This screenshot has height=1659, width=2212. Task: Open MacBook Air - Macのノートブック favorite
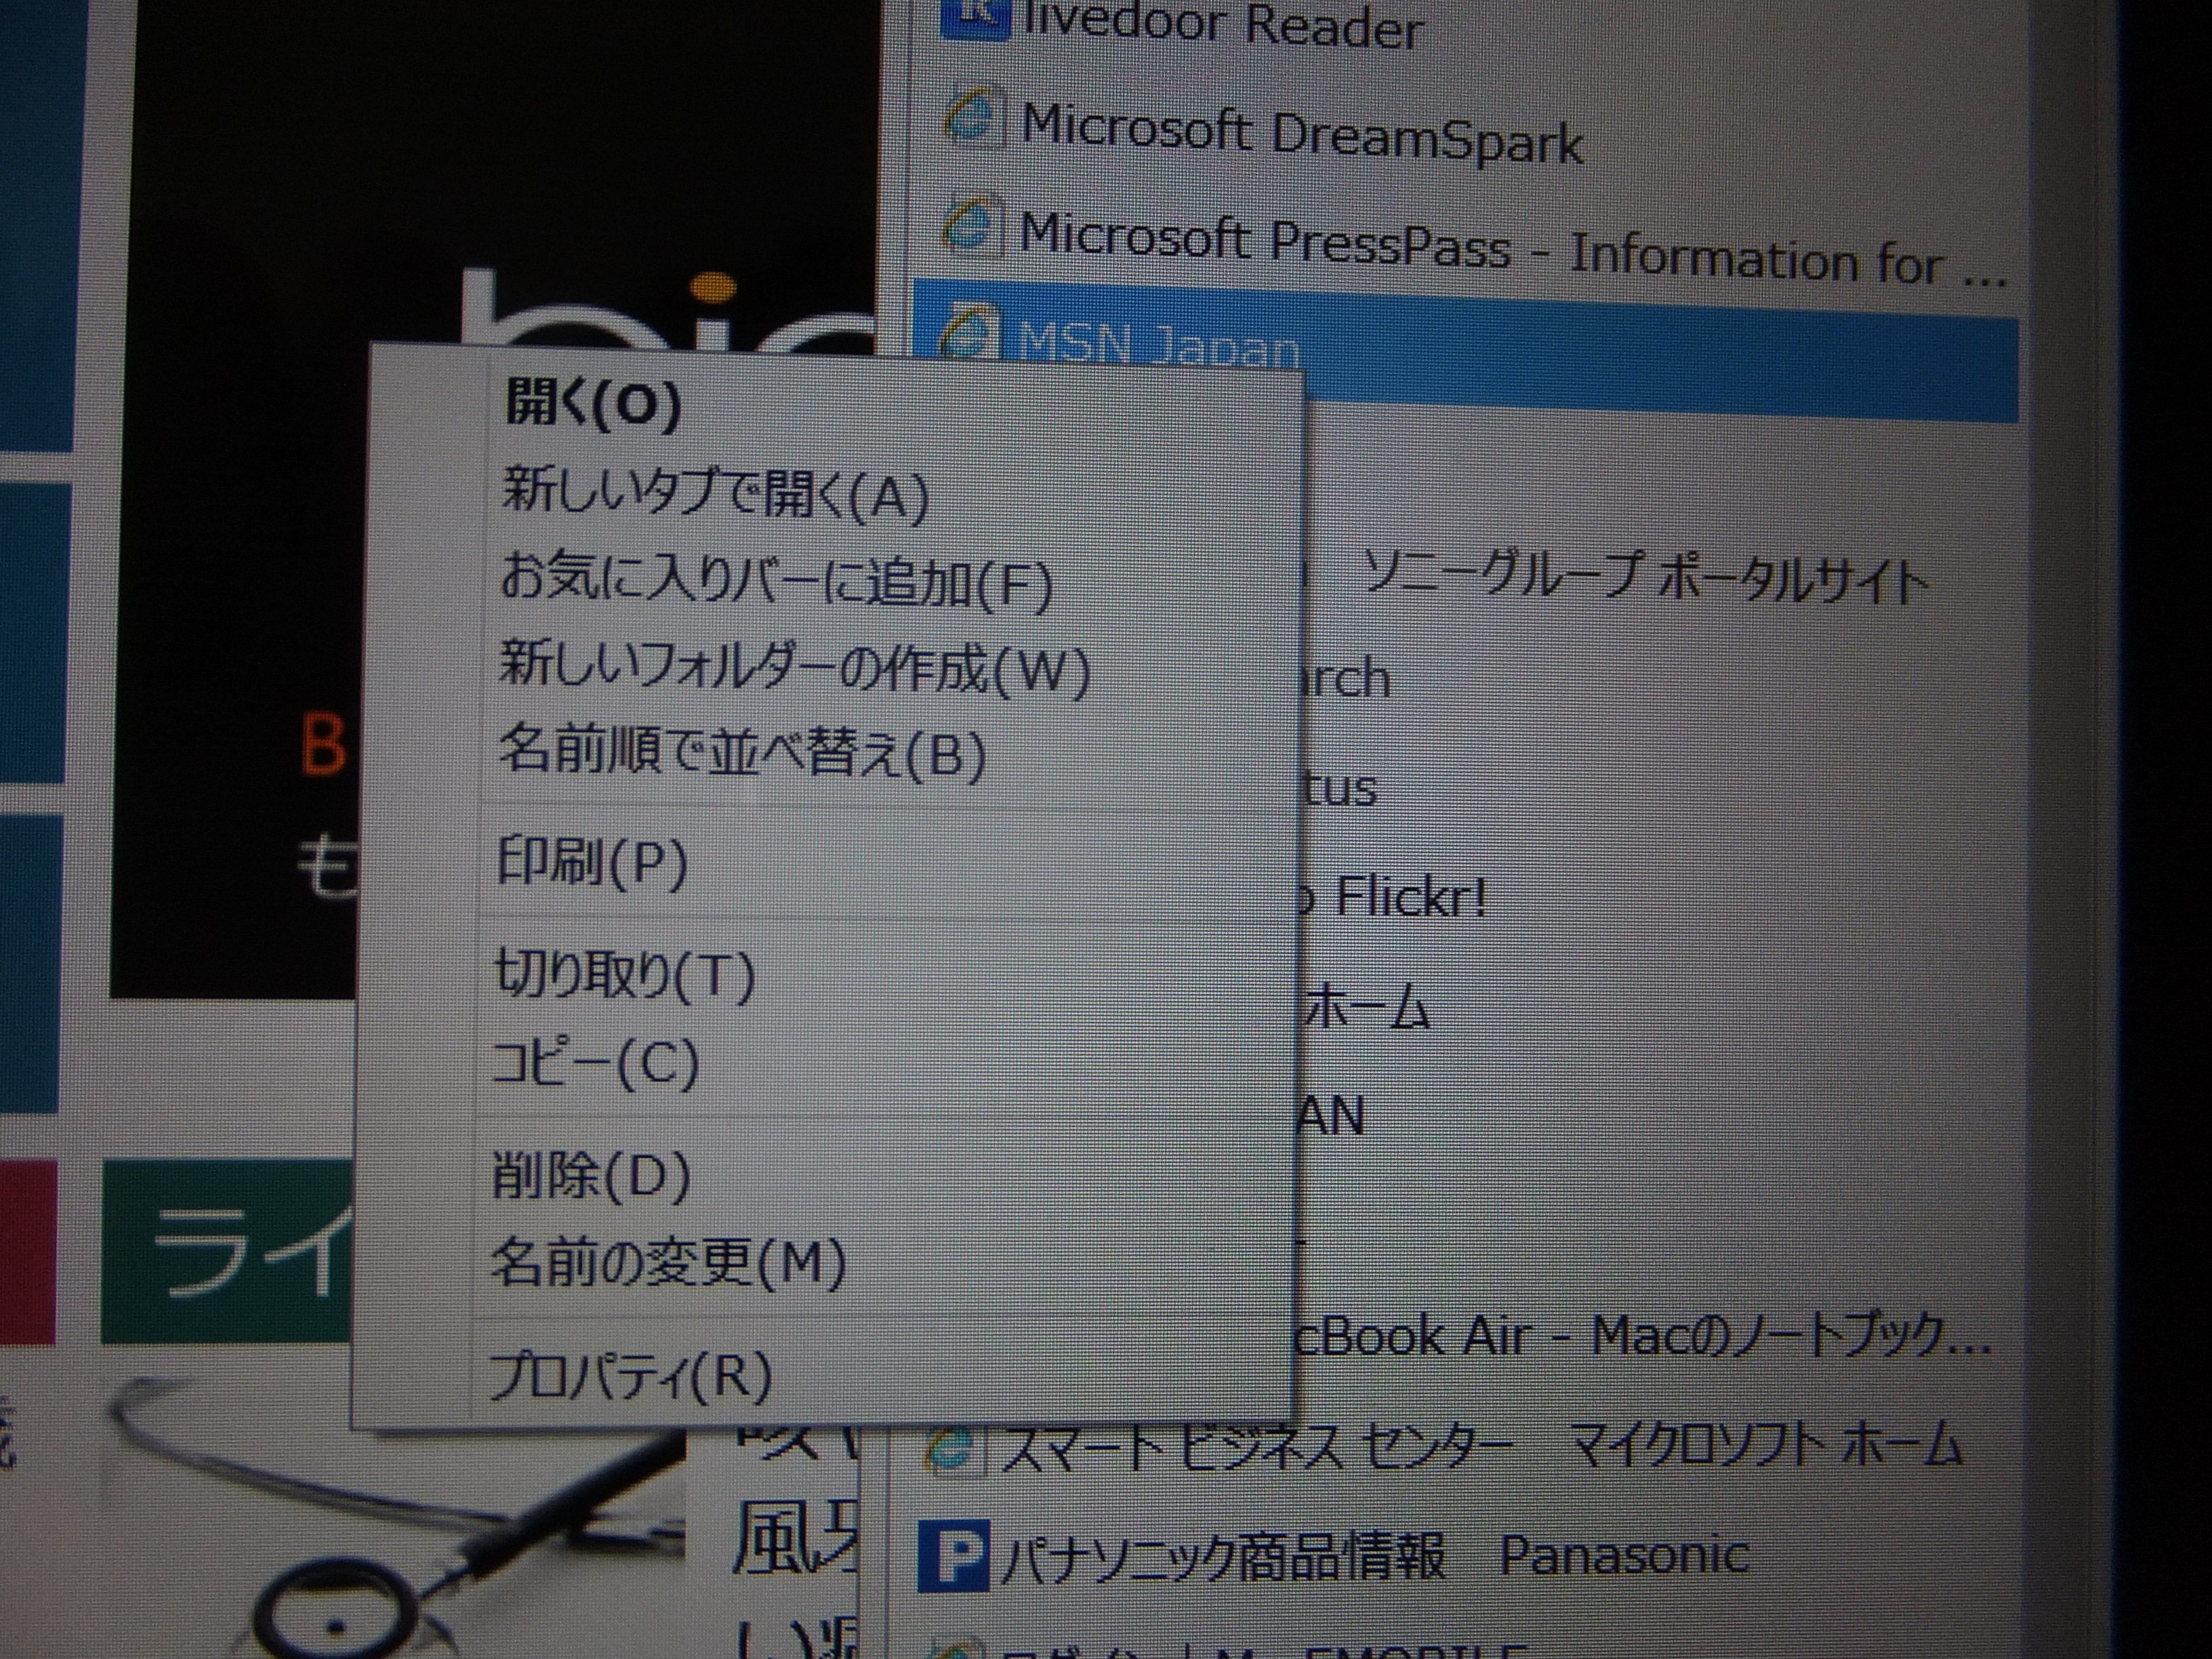coord(1642,1336)
